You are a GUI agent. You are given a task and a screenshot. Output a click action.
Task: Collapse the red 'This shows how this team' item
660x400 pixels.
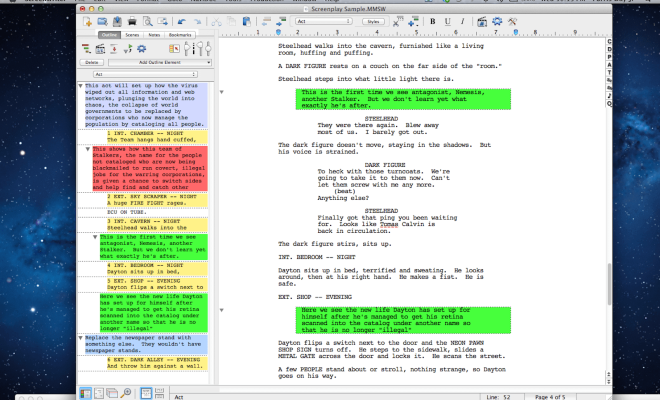pyautogui.click(x=88, y=149)
